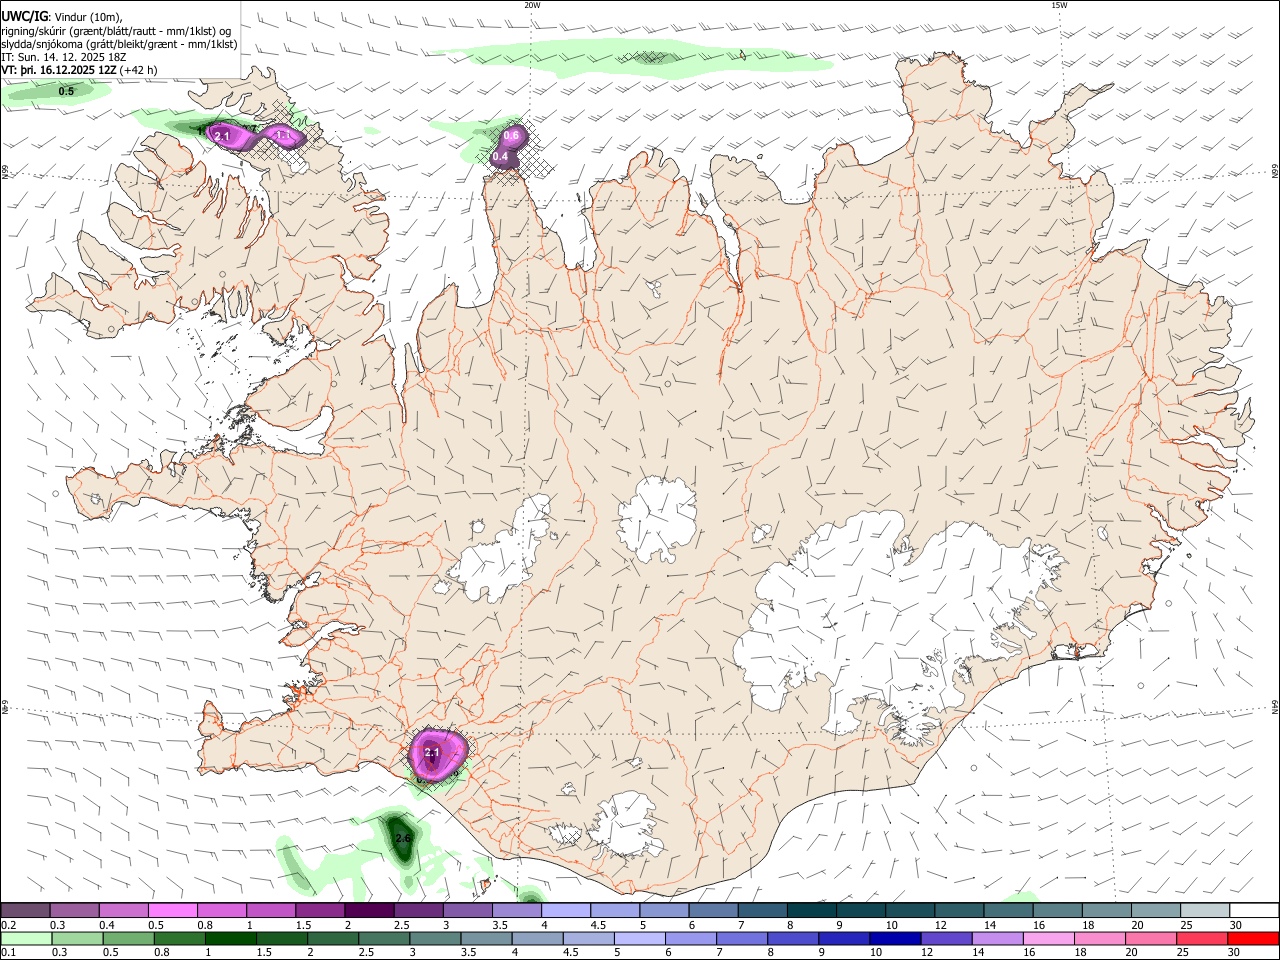Click the 'slydda/snjókoma' legend description line
Screen dimensions: 1280x960
click(x=119, y=44)
